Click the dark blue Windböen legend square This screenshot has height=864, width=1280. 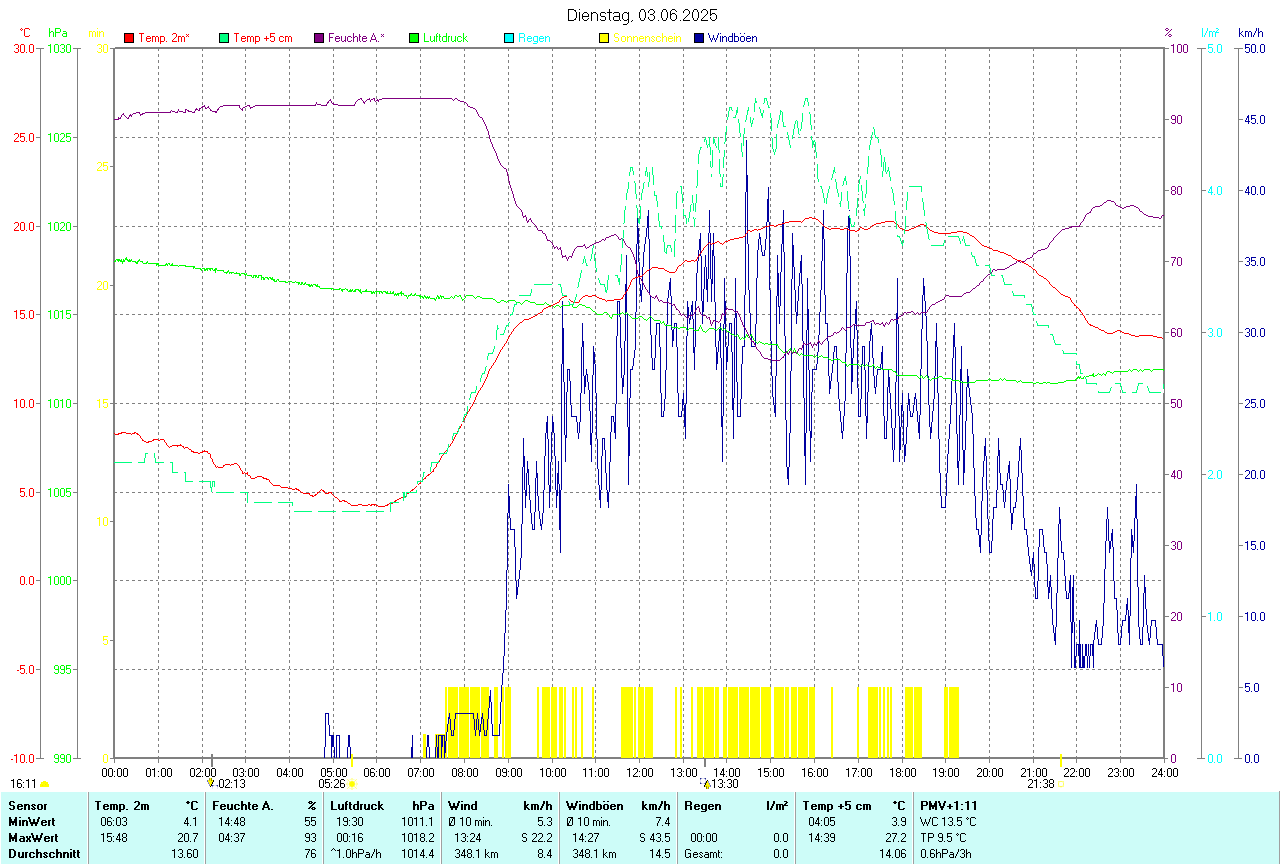(699, 38)
